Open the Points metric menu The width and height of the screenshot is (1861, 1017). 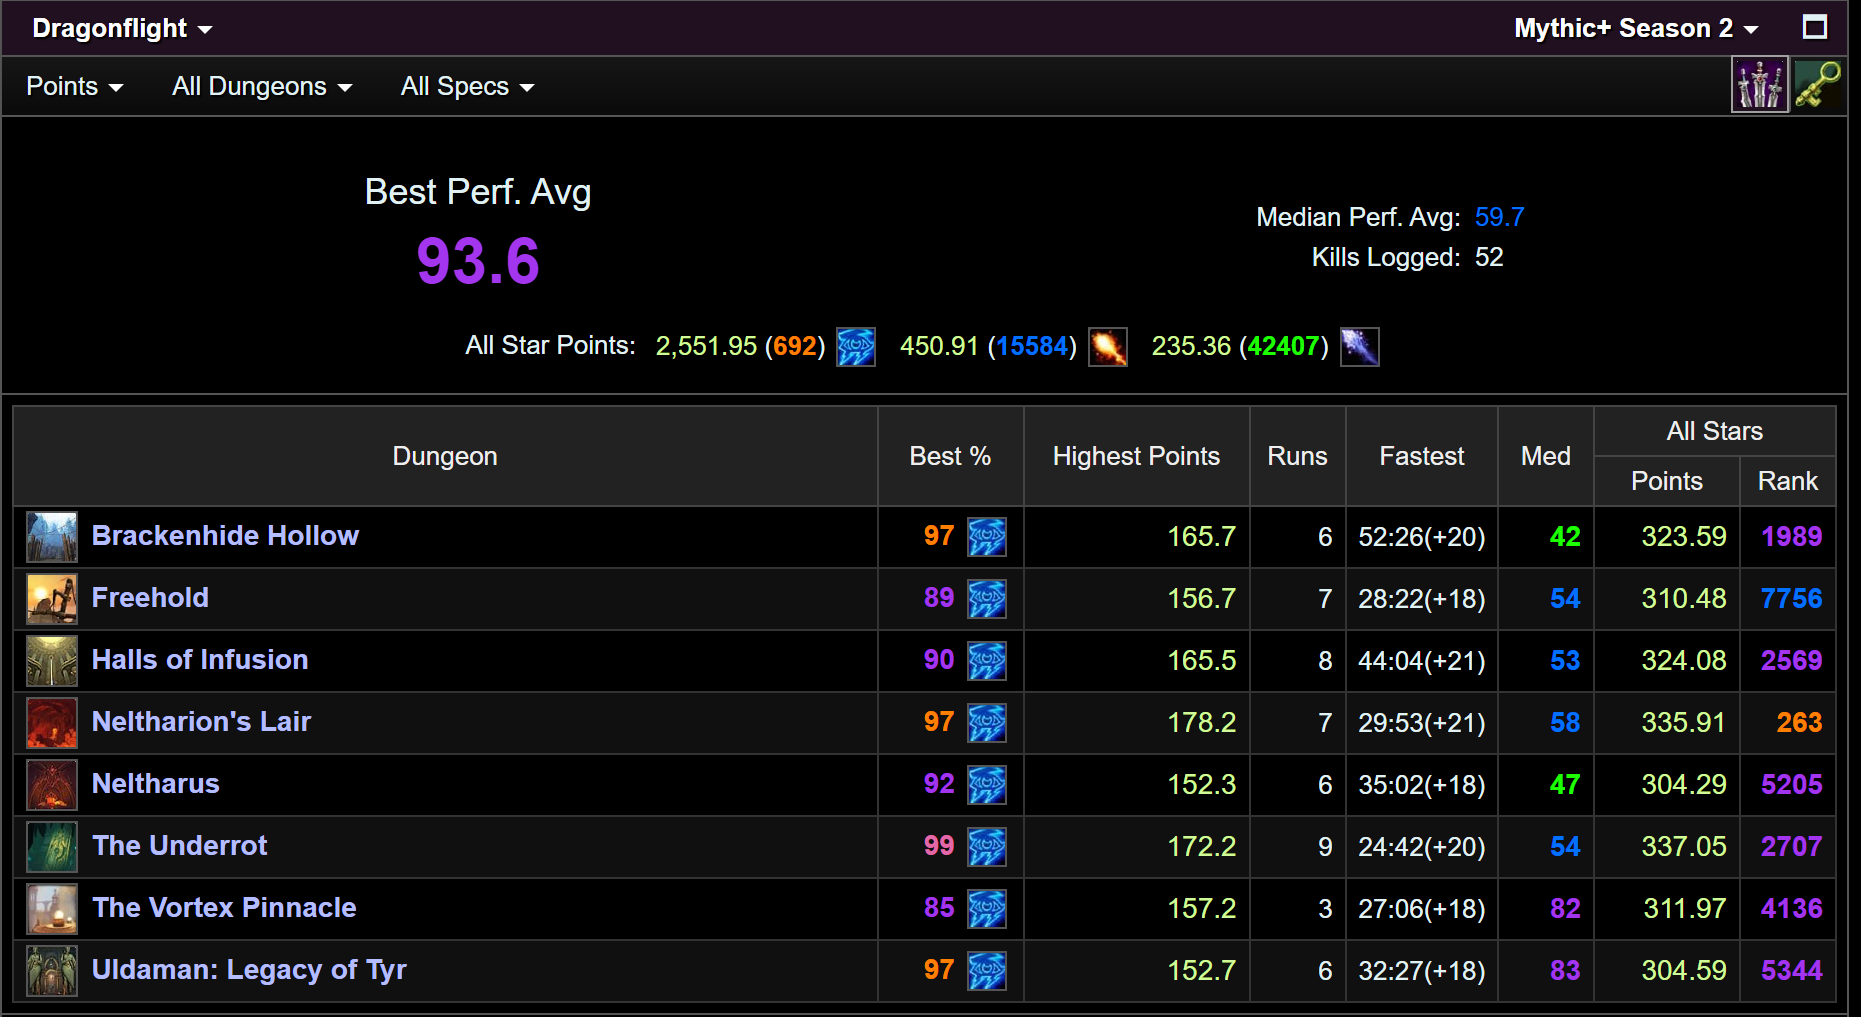coord(74,86)
